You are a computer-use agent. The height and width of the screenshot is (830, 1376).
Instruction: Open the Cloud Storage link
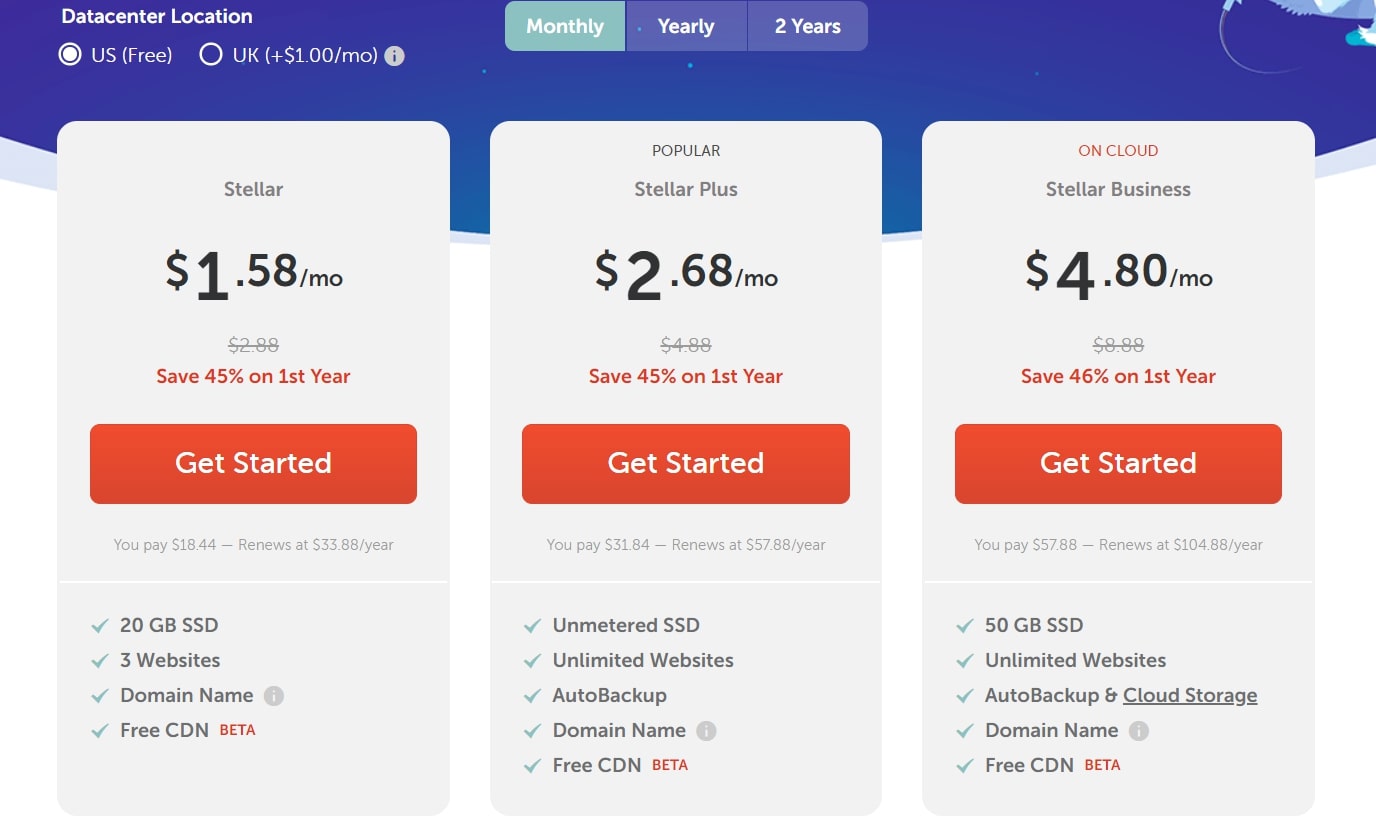(x=1190, y=696)
